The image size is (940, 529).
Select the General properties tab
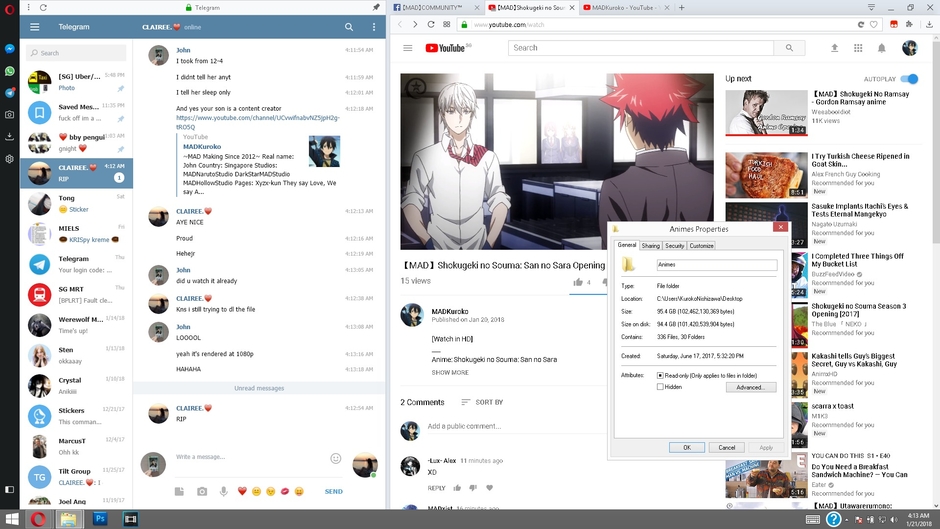click(x=626, y=245)
